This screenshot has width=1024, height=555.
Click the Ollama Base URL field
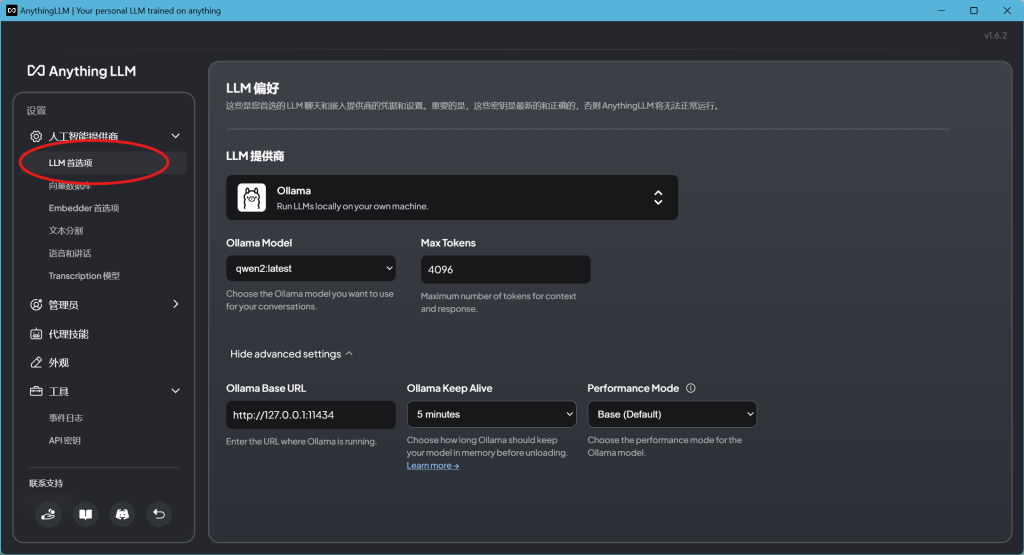coord(311,415)
